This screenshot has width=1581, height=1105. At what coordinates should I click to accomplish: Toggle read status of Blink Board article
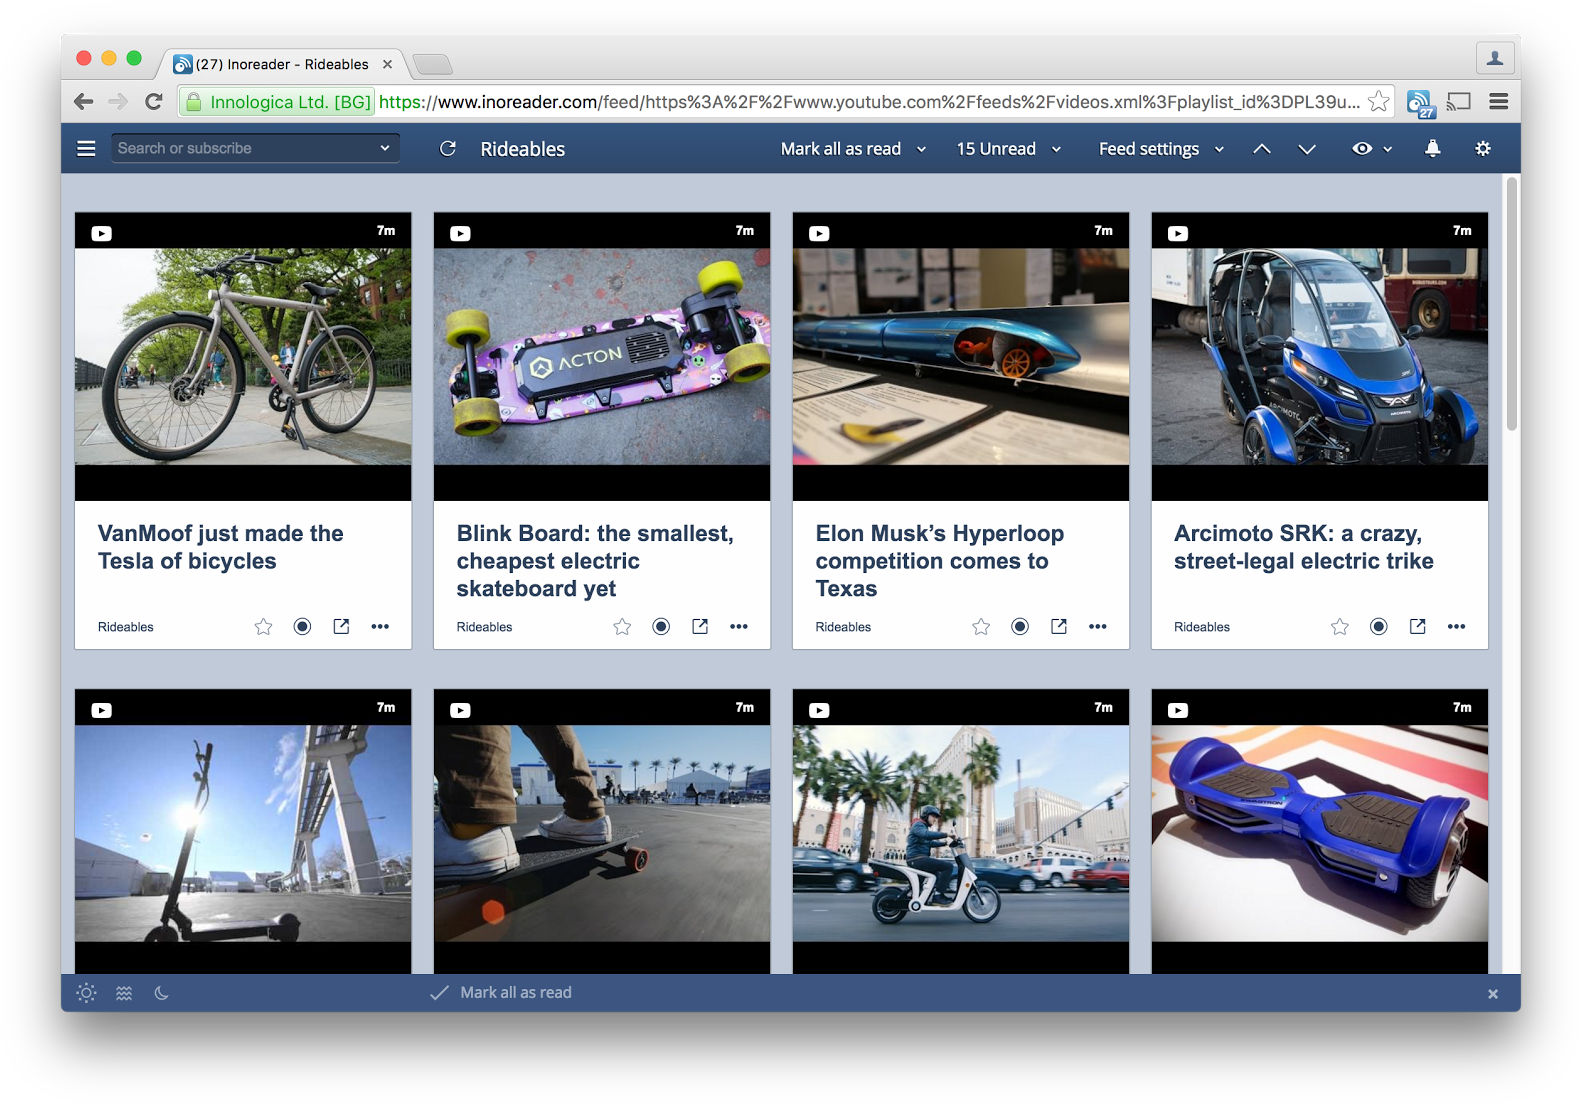pyautogui.click(x=661, y=626)
